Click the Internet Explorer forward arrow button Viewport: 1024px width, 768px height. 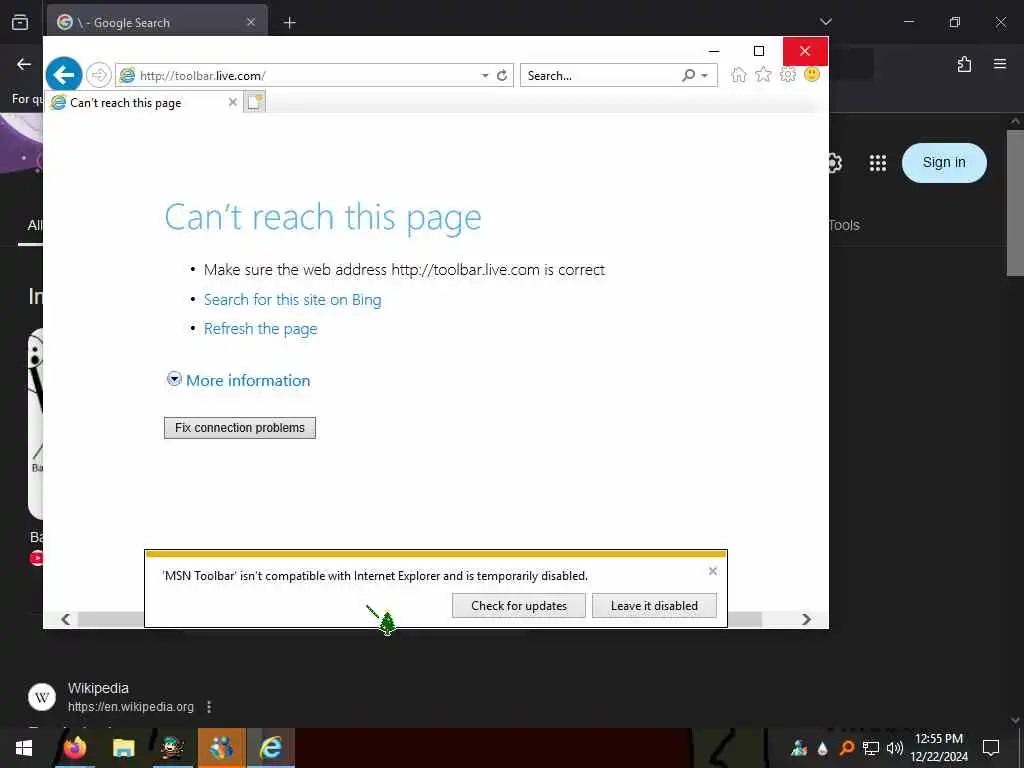pos(99,75)
